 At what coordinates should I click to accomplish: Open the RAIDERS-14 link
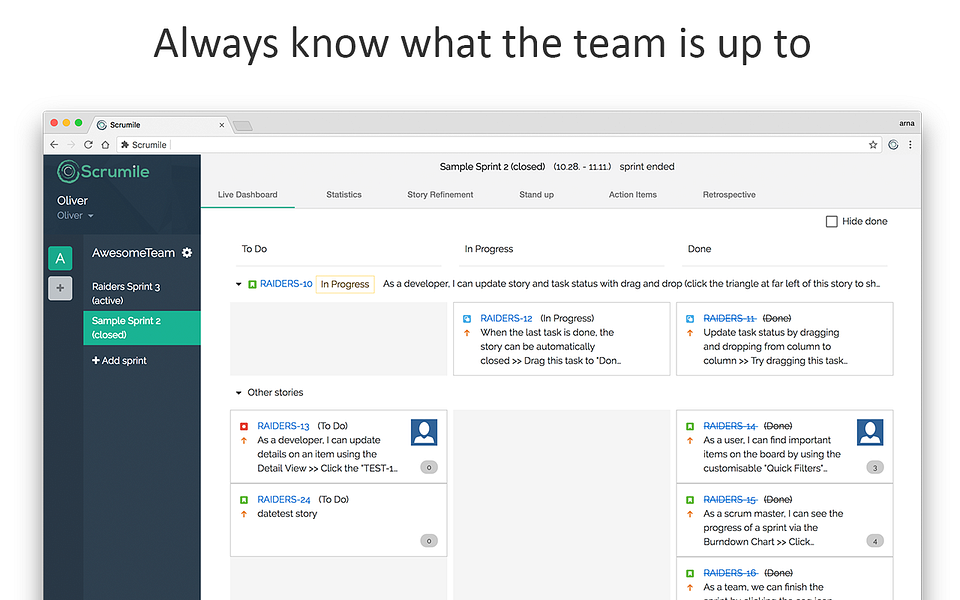coord(730,426)
